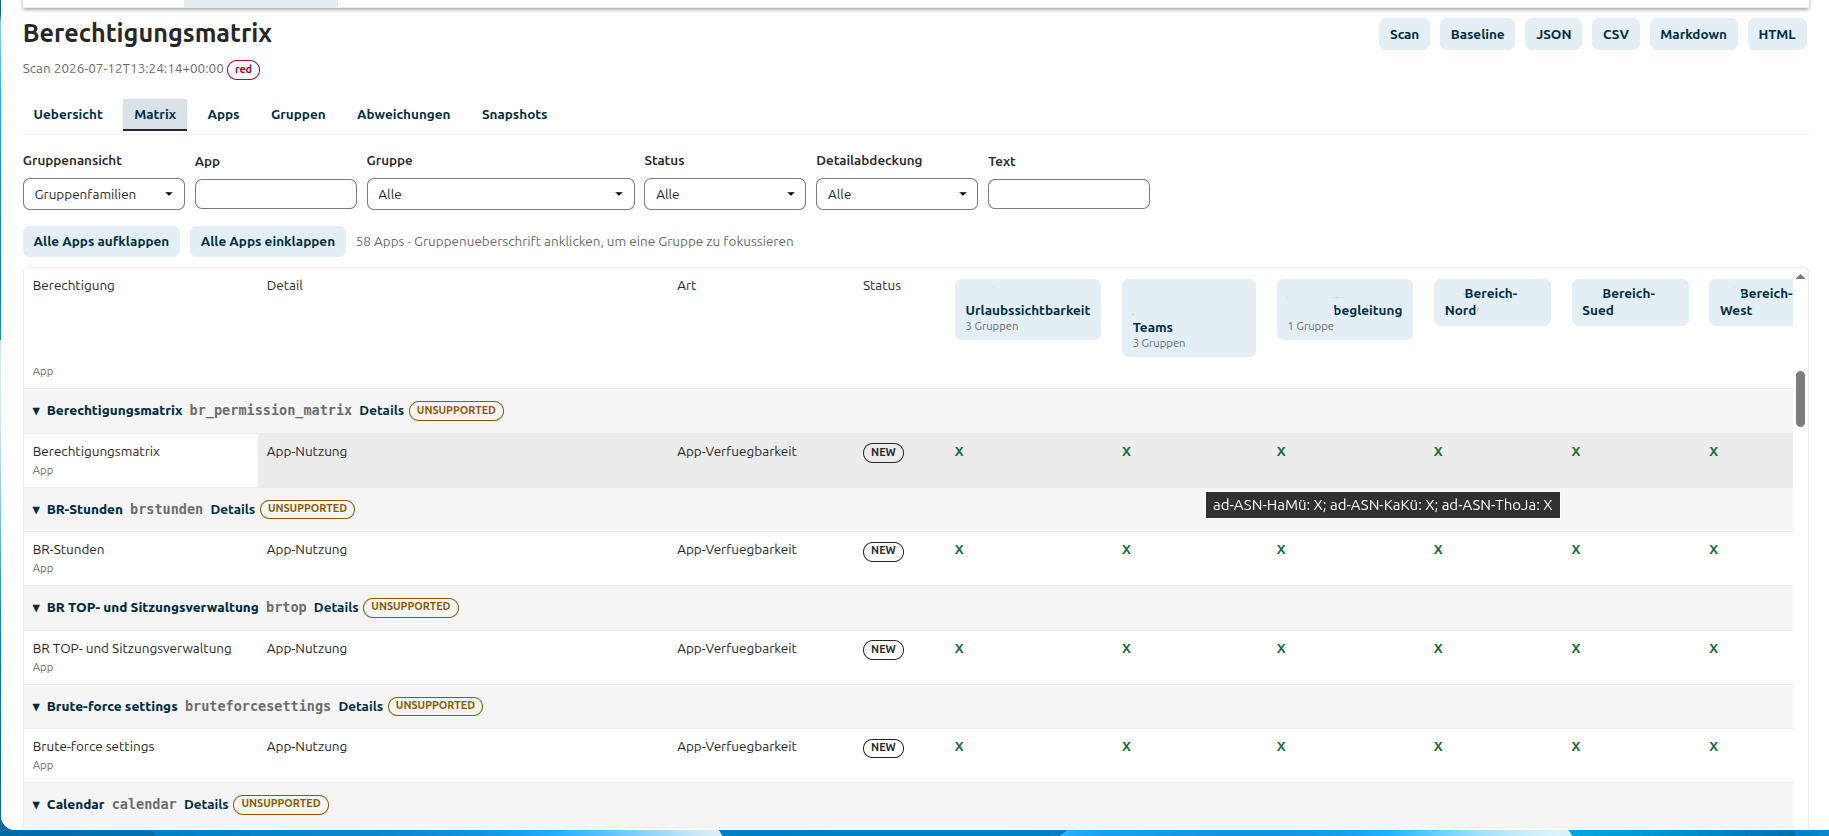Screen dimensions: 1829x836
Task: Collapse the BR TOP- und Sitzungsverwaltung section
Action: [x=37, y=608]
